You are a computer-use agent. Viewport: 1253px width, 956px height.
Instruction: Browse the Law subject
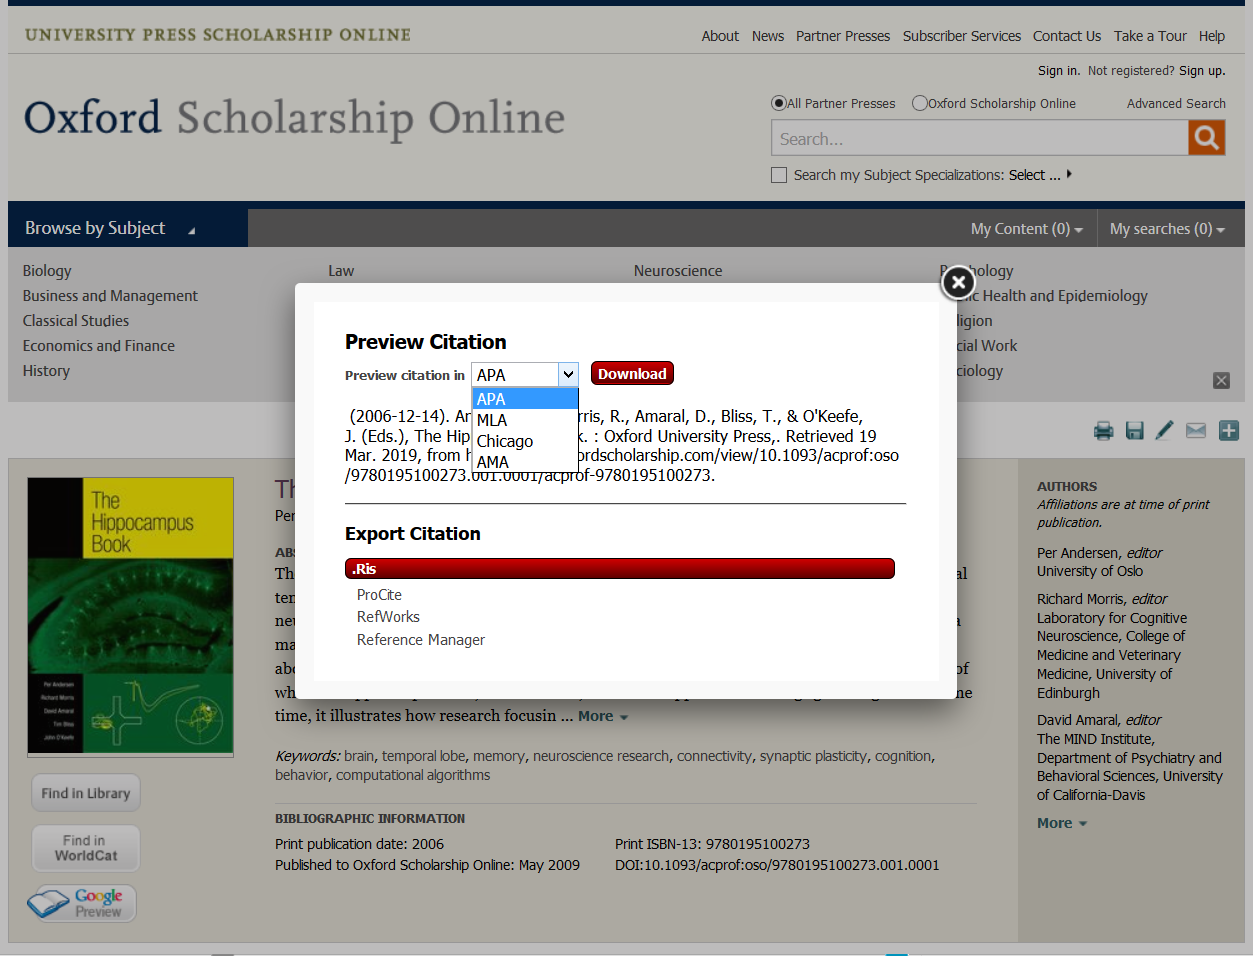click(x=341, y=271)
